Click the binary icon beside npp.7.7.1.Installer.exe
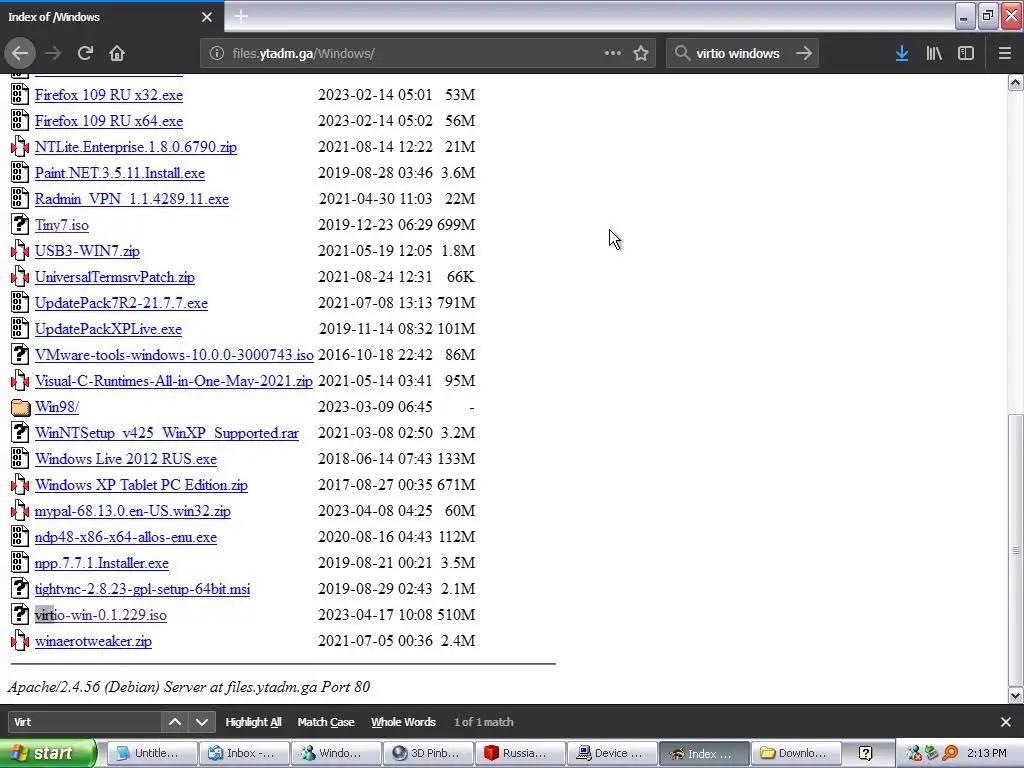The height and width of the screenshot is (768, 1024). pyautogui.click(x=20, y=562)
